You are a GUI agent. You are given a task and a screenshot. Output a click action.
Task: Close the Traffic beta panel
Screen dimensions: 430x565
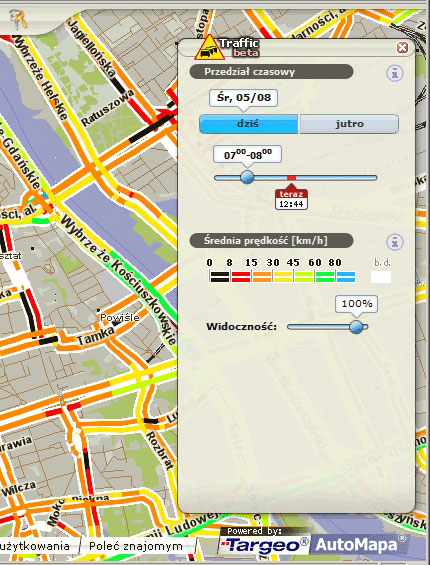click(402, 48)
